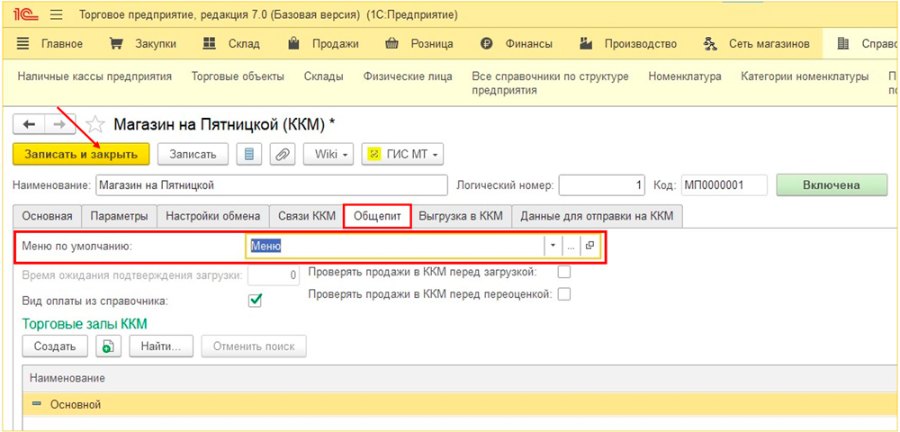Click the green refresh icon under Торговые залы
900x432 pixels.
(108, 346)
